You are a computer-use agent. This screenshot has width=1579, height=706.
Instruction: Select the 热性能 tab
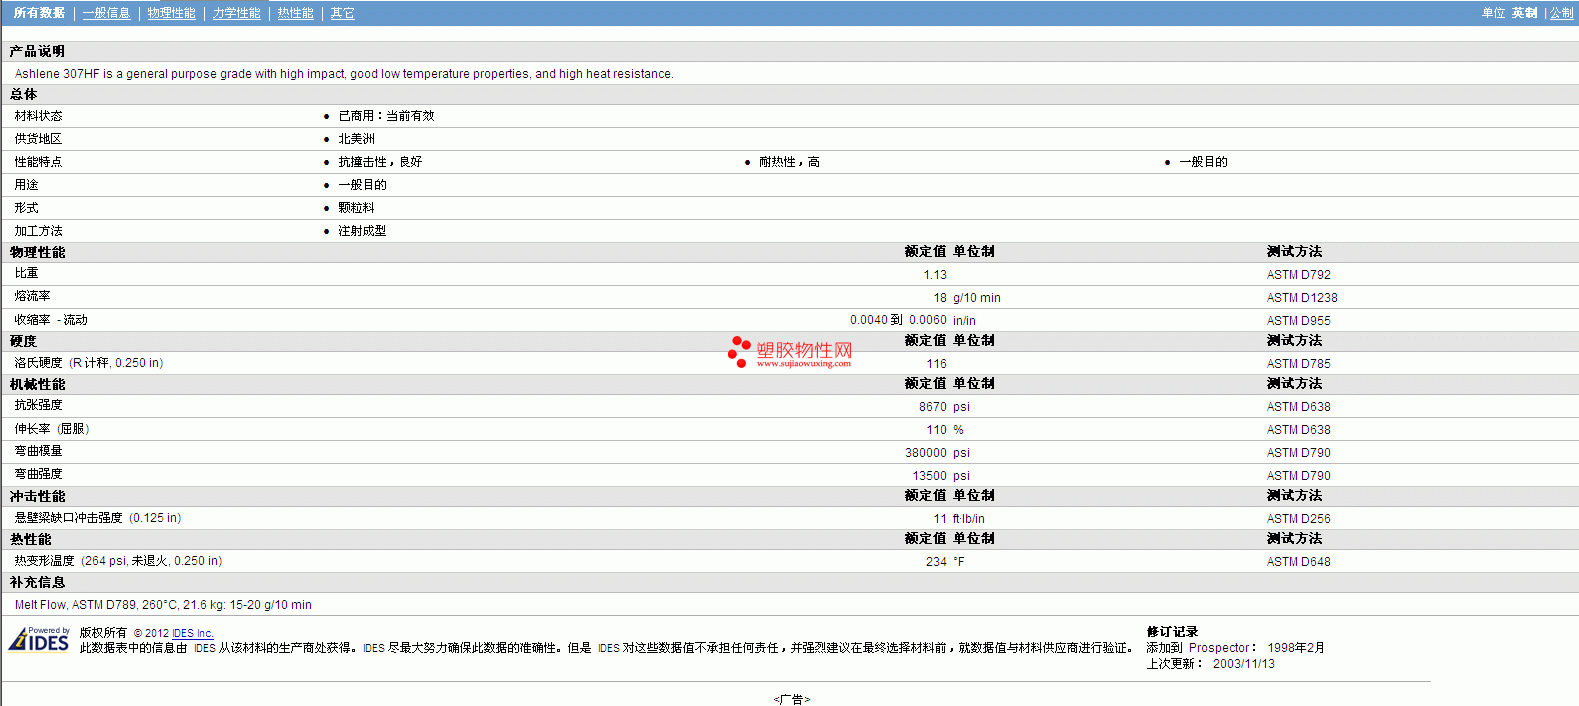296,13
